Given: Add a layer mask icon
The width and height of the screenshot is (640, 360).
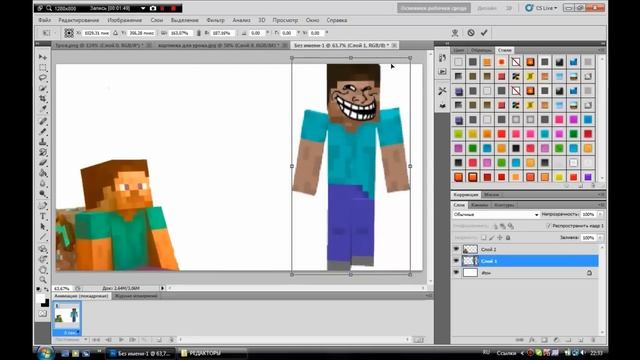Looking at the screenshot, I should click(544, 340).
